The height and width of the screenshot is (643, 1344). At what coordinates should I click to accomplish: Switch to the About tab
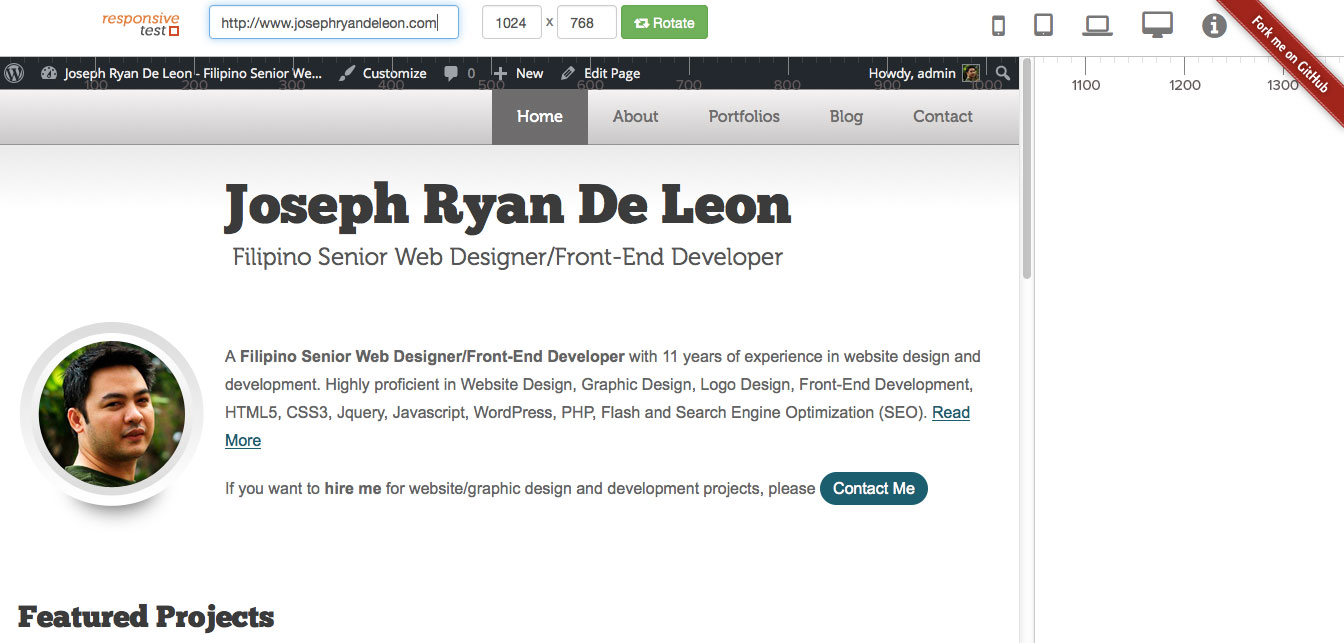(x=635, y=116)
